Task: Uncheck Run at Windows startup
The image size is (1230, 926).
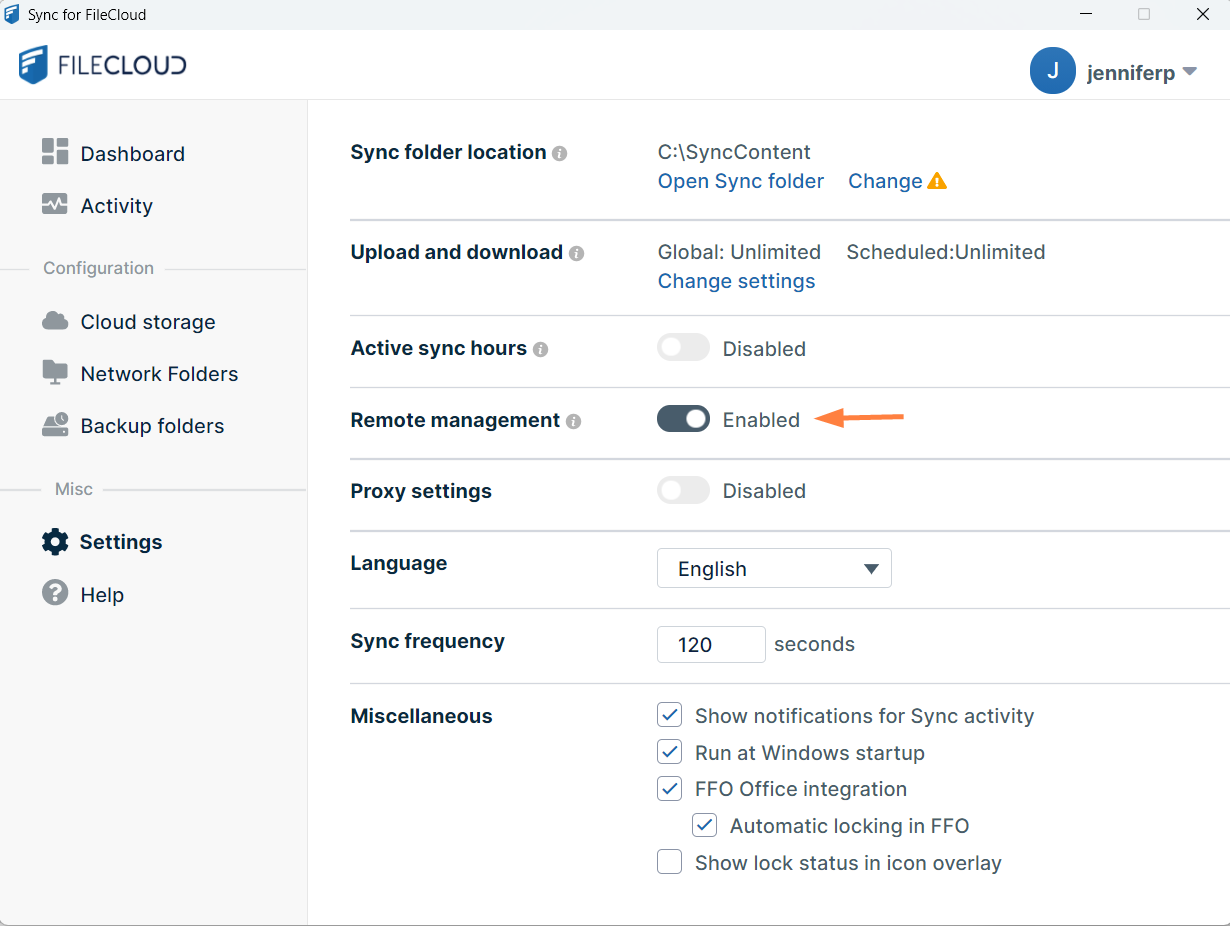Action: coord(670,752)
